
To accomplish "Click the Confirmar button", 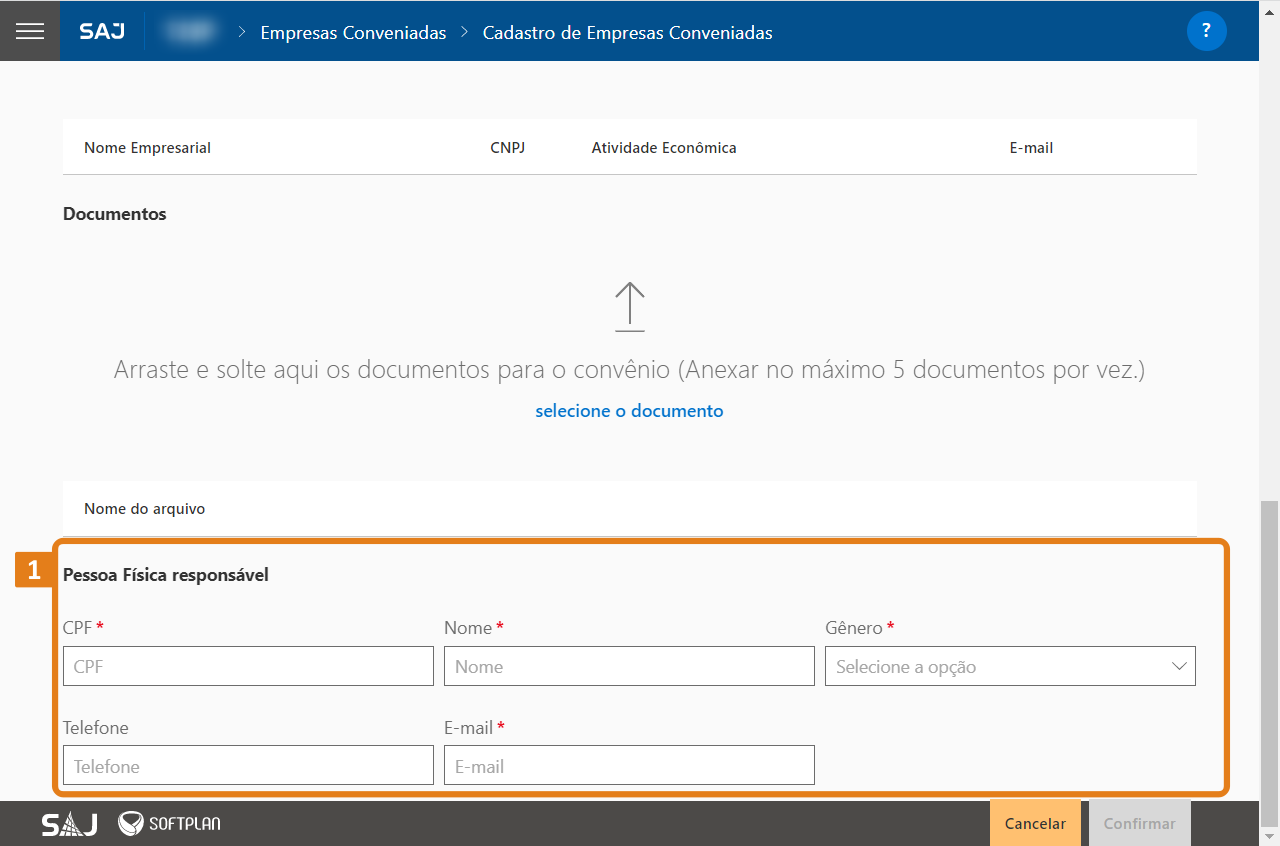I will point(1139,823).
